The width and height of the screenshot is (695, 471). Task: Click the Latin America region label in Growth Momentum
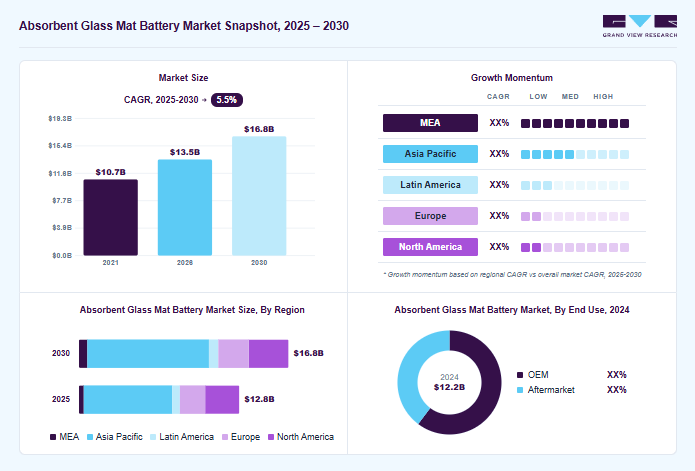[x=430, y=185]
